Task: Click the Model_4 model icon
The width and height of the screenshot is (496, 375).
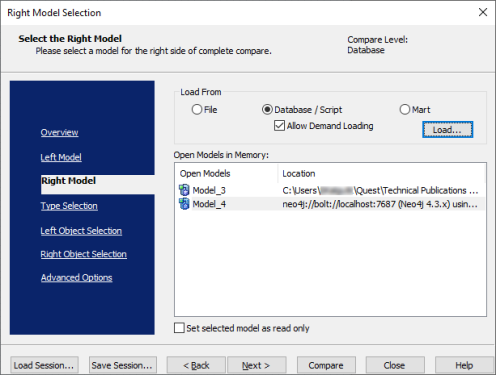Action: click(184, 204)
